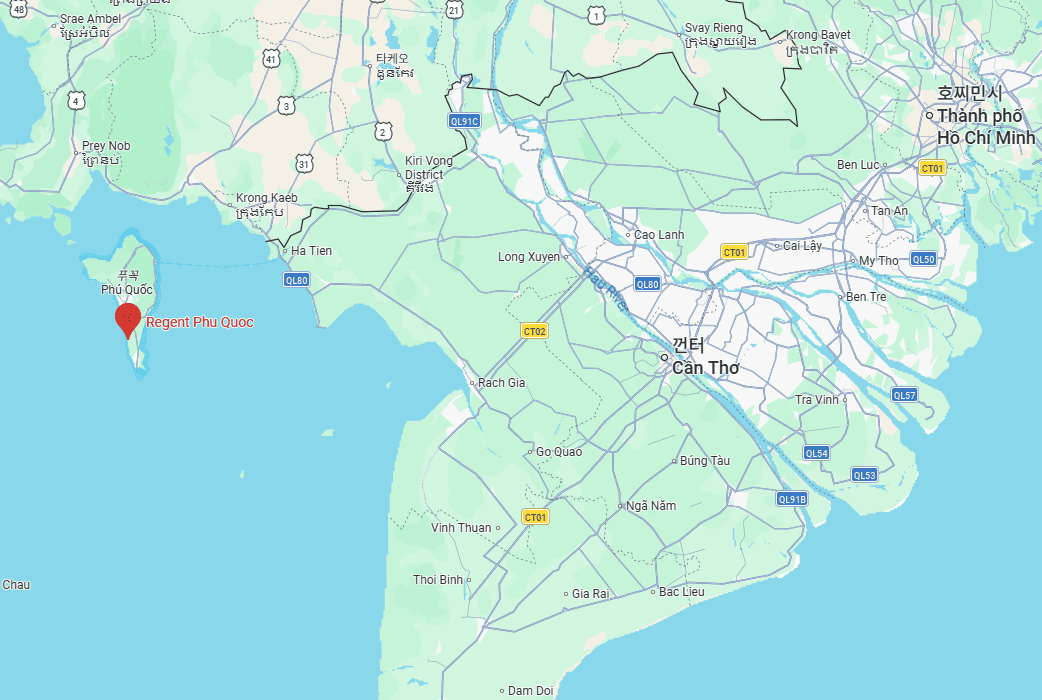
Task: Click the CT02 highway shield
Action: 534,330
